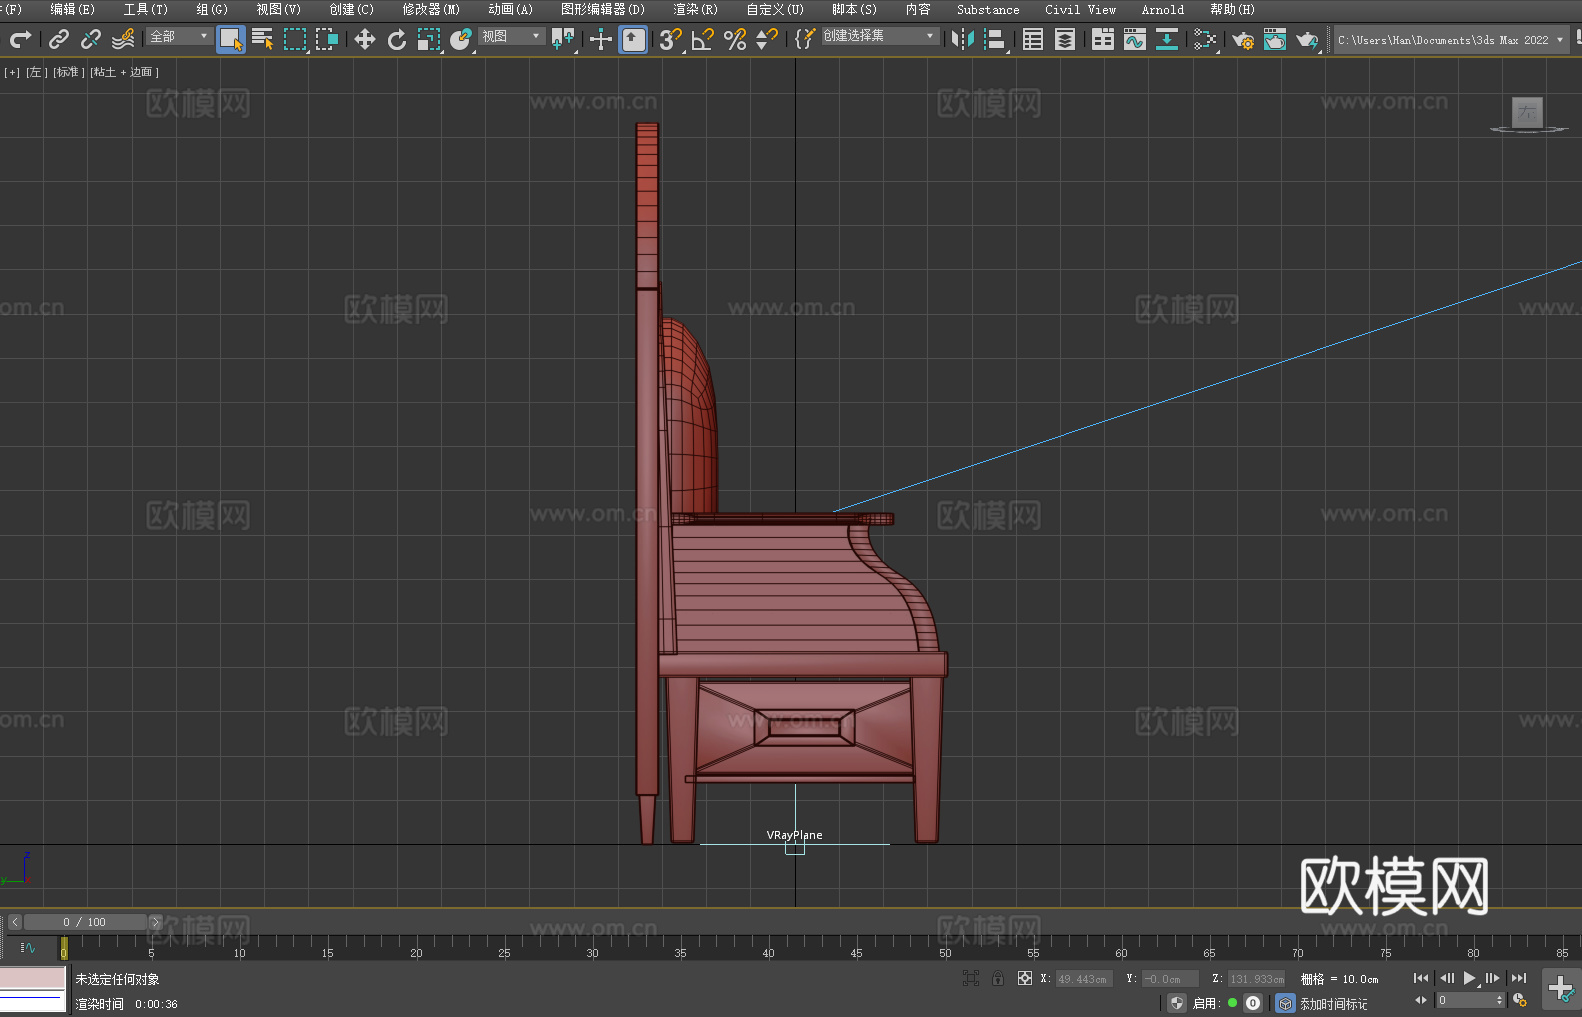Choose the Rectangular Selection Region icon
The width and height of the screenshot is (1582, 1017).
tap(295, 39)
